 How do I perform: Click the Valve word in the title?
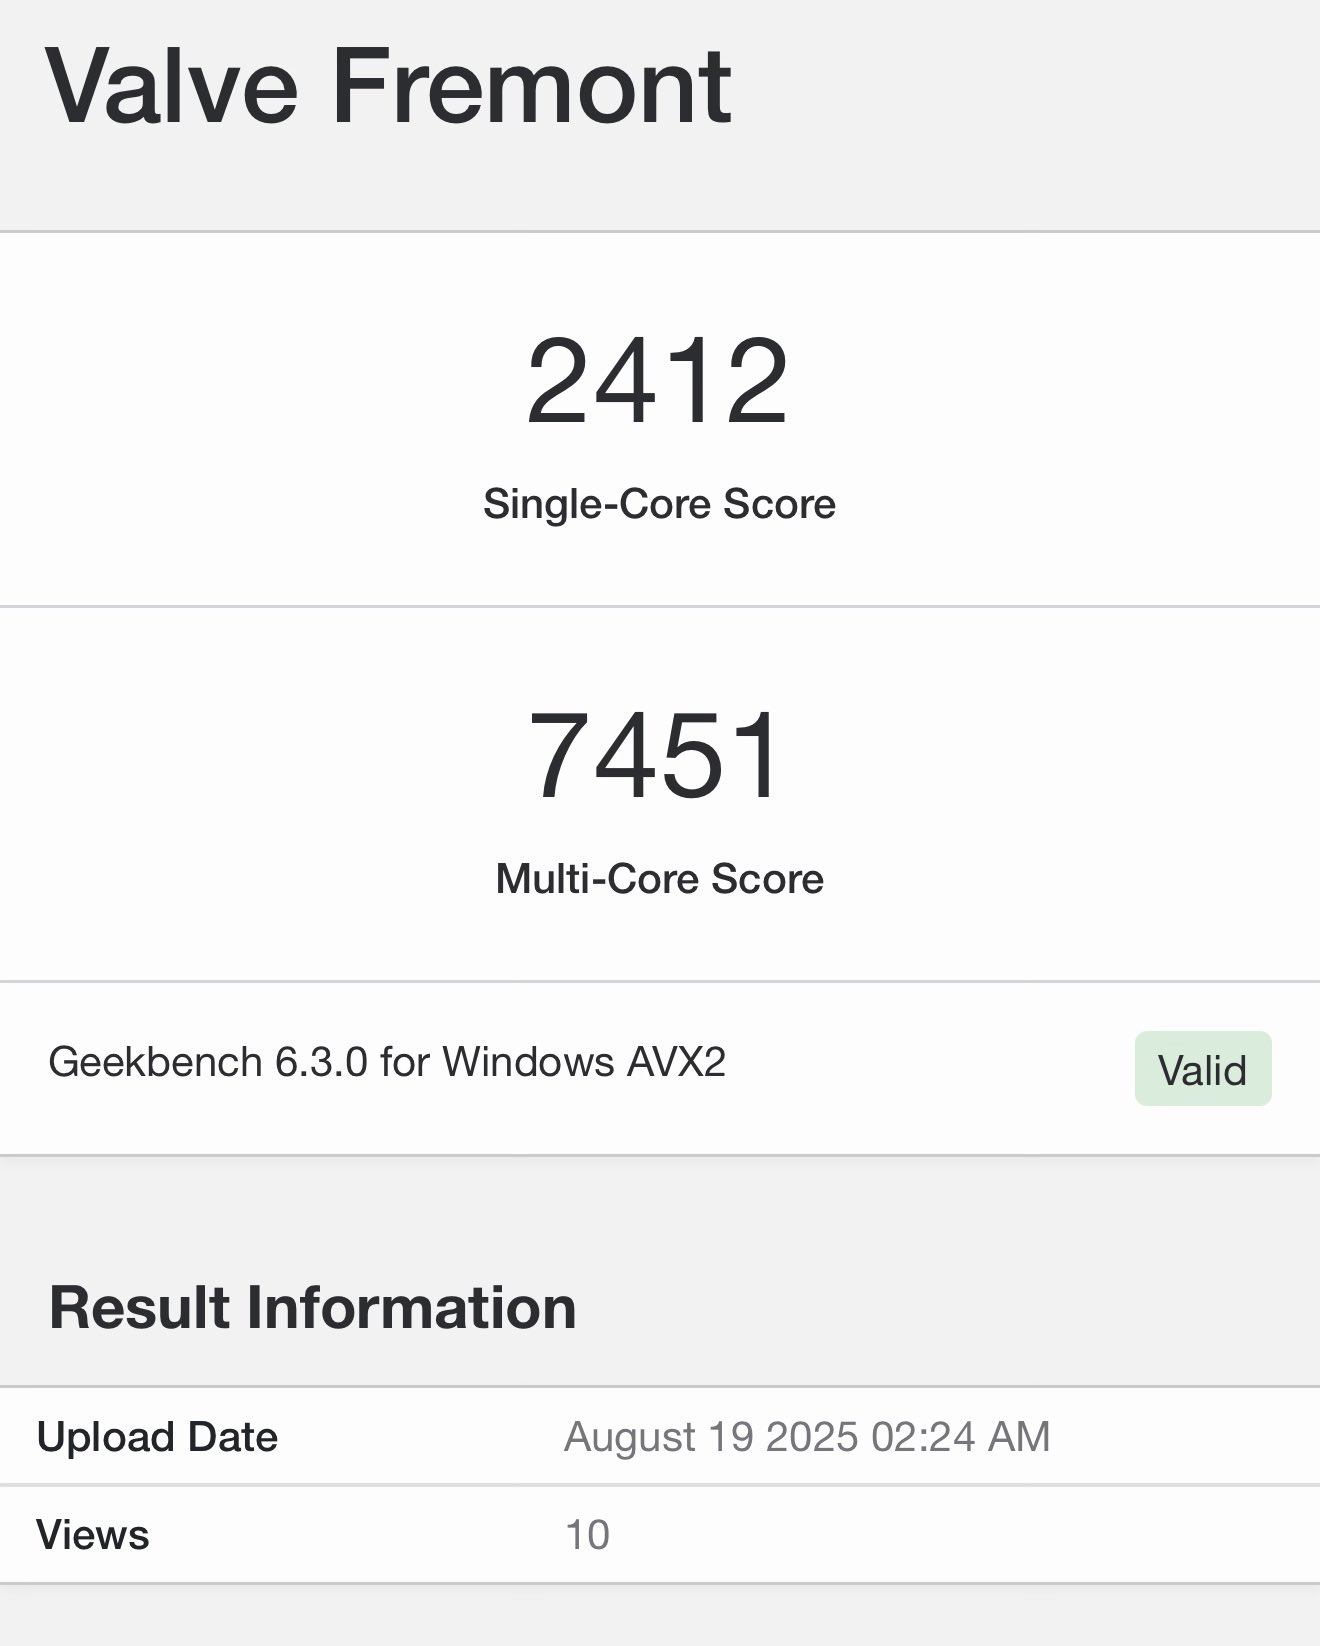point(171,88)
